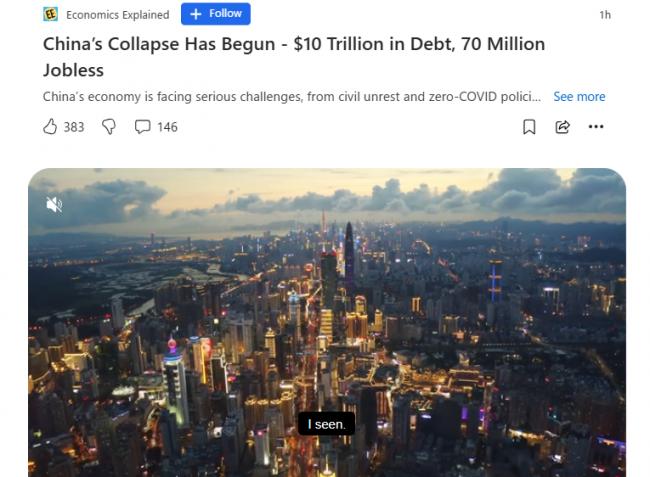Save post with the bookmark icon

(529, 127)
